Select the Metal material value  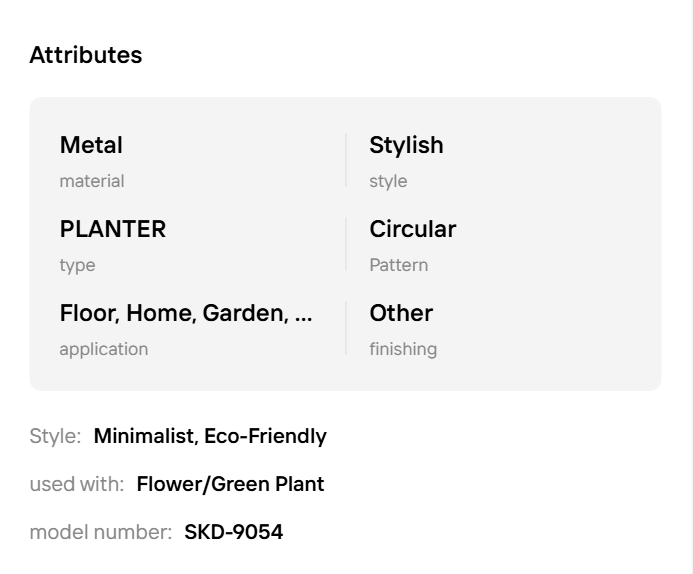[x=91, y=145]
